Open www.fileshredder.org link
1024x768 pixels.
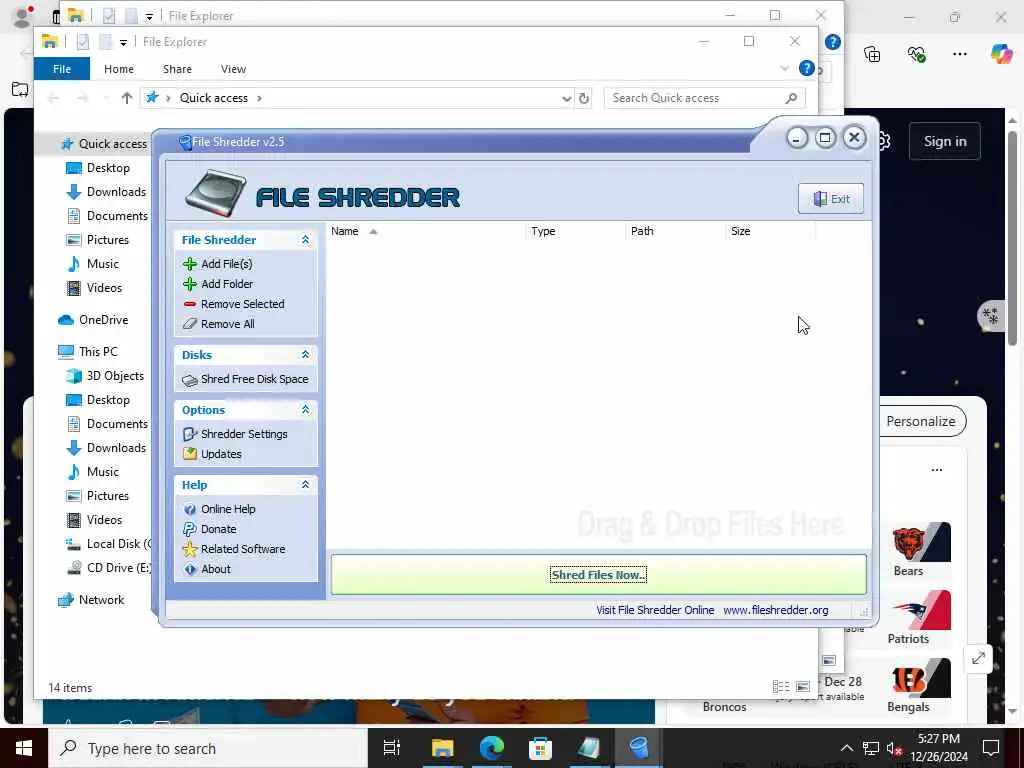[775, 610]
